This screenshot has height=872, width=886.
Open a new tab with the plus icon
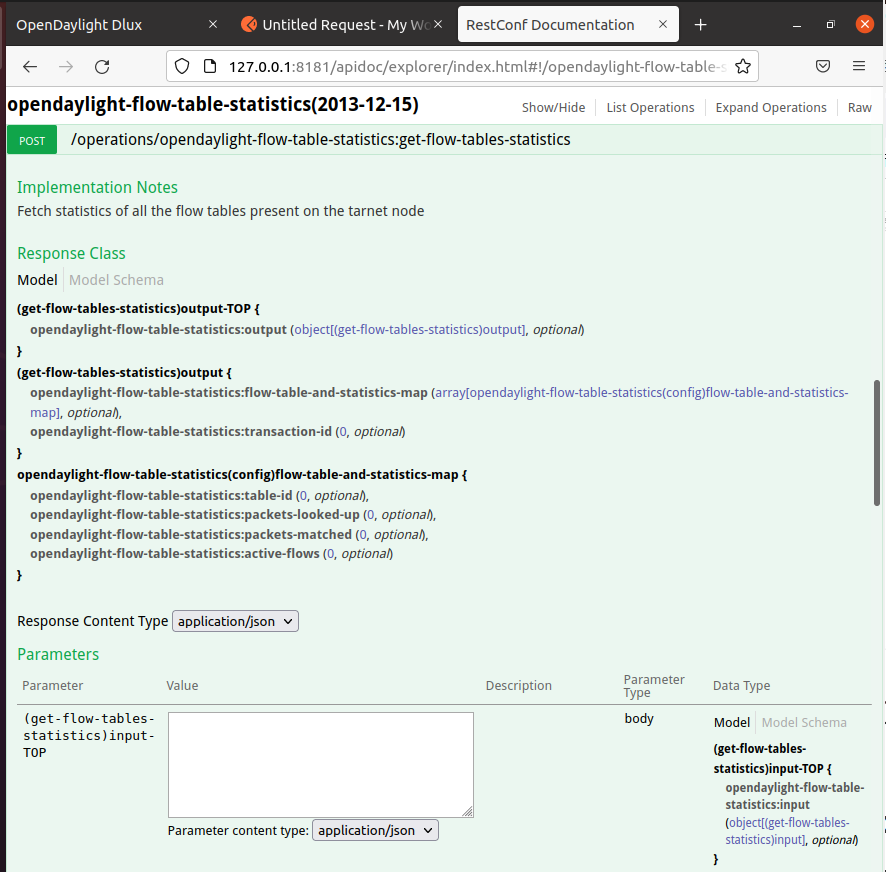[701, 25]
